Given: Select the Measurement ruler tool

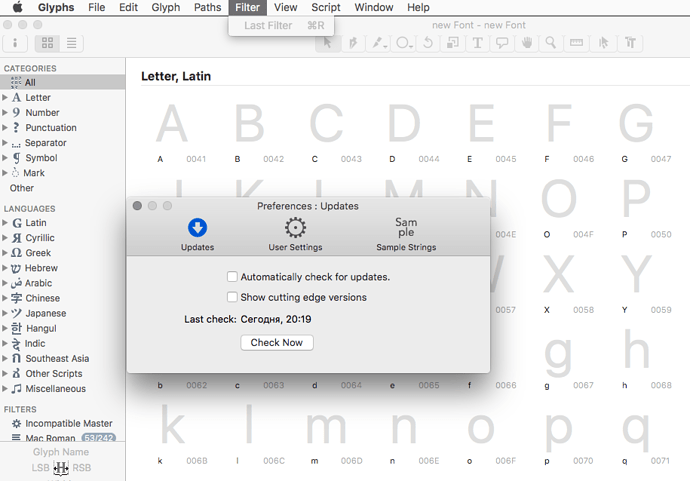Looking at the screenshot, I should [576, 43].
